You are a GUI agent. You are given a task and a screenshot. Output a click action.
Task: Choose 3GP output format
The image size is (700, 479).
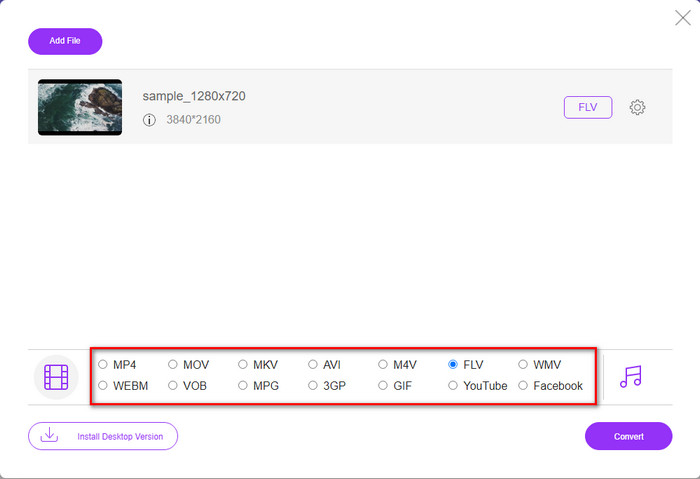[x=313, y=385]
